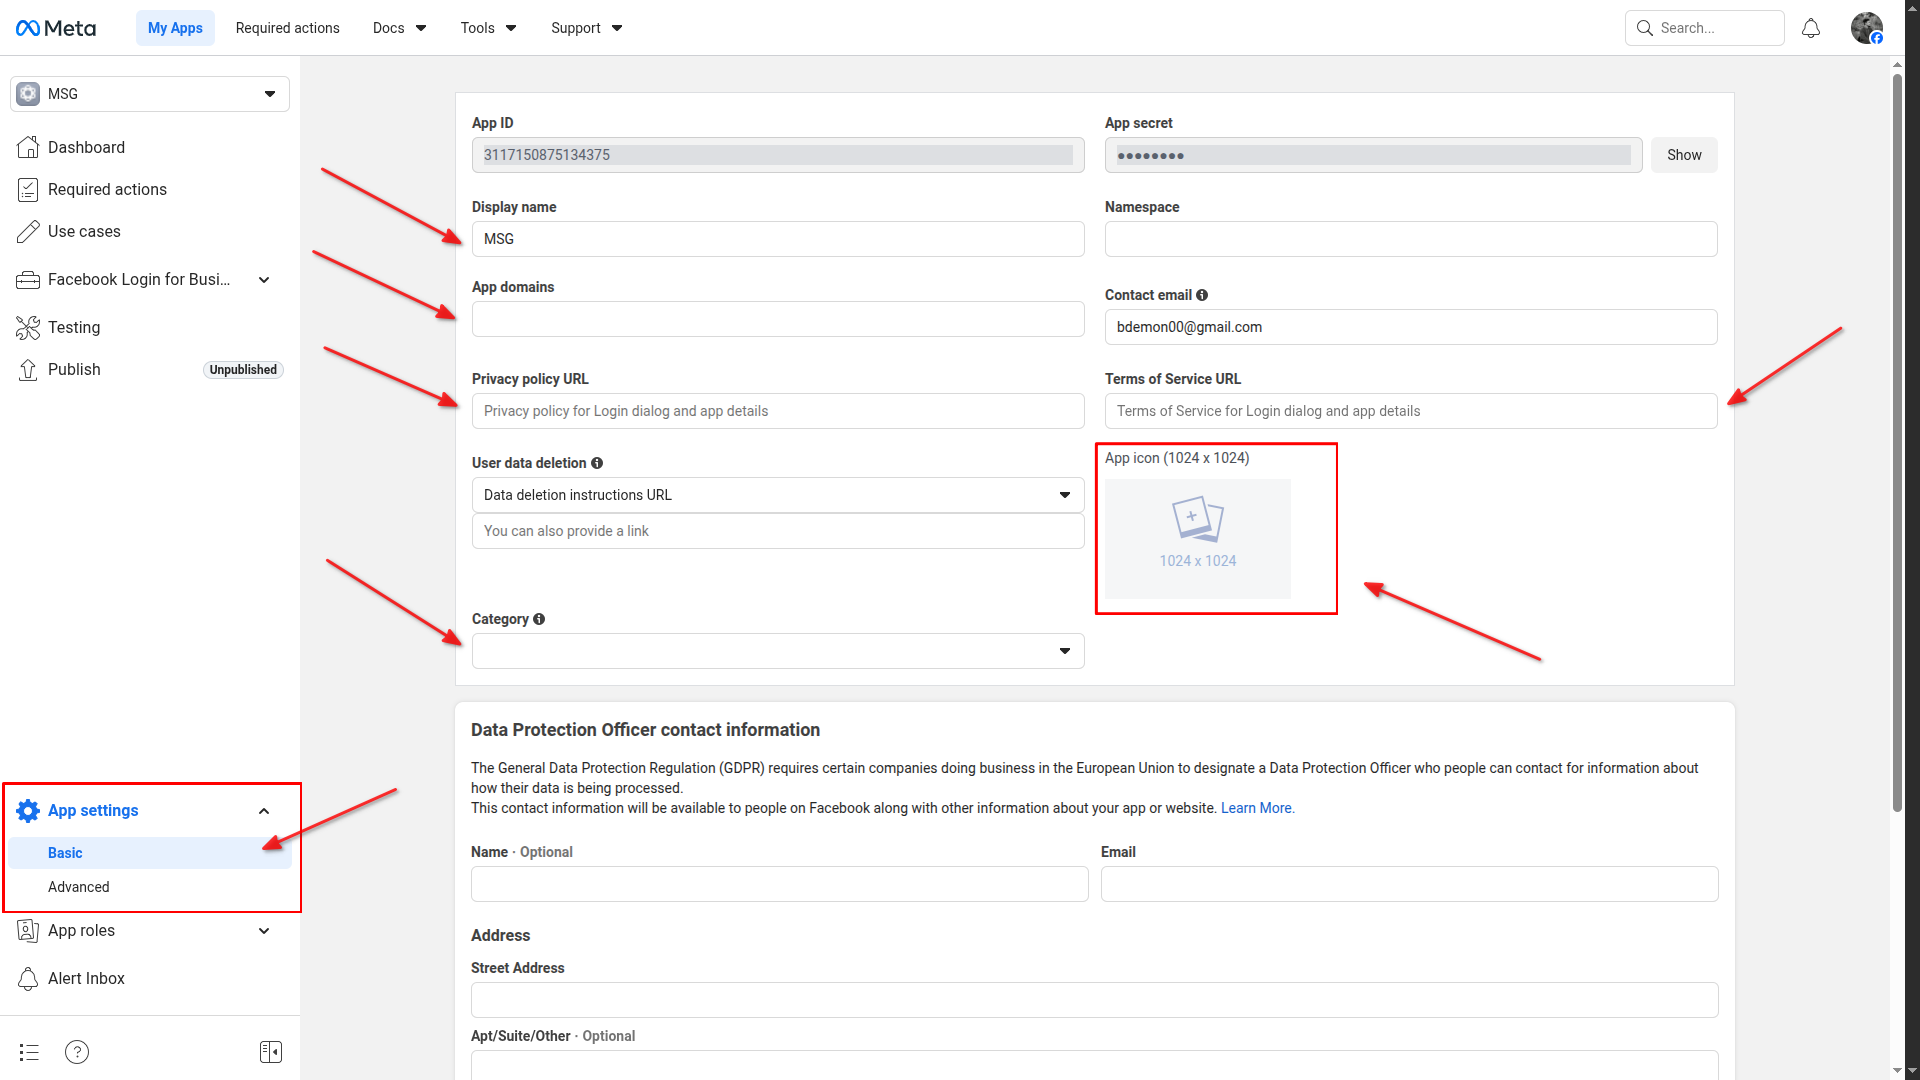Open the Docs menu
1920x1080 pixels.
(399, 28)
